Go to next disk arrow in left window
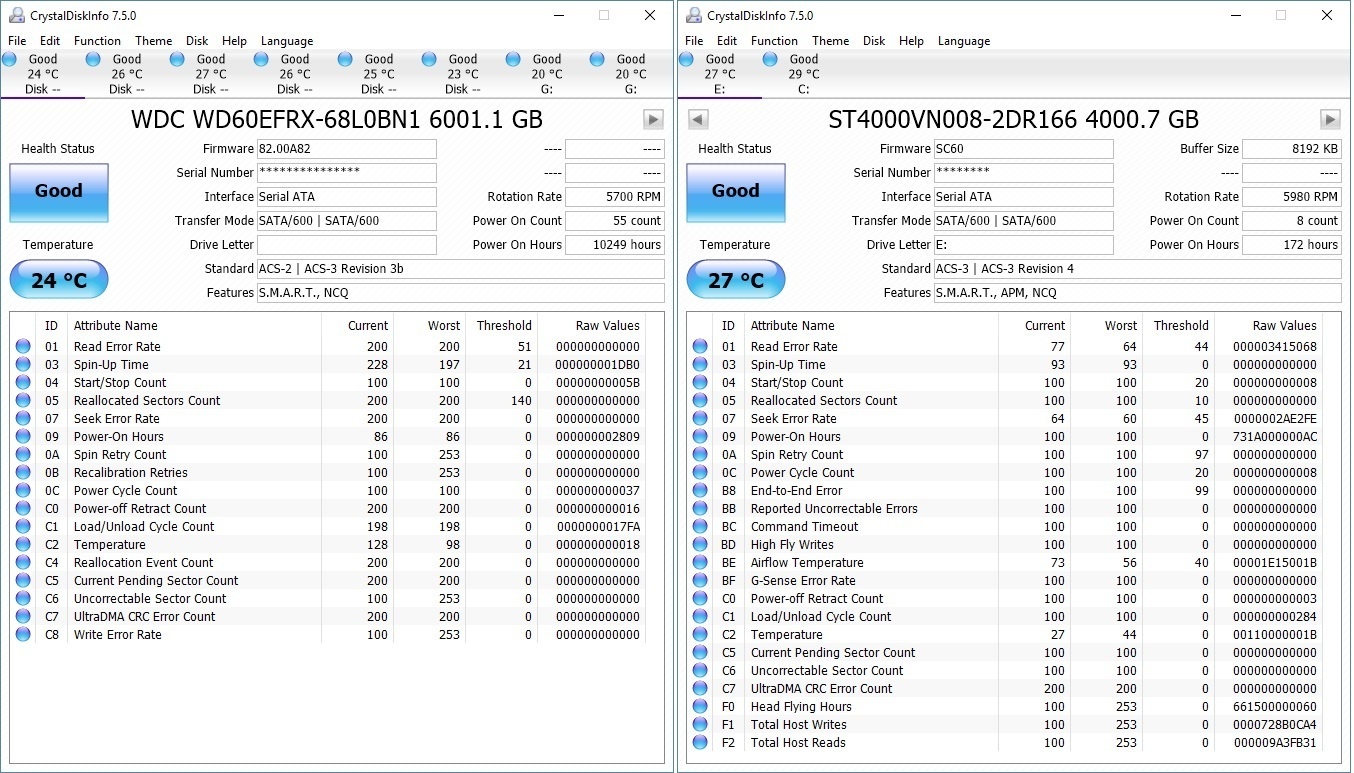Viewport: 1354px width, 773px height. tap(653, 120)
